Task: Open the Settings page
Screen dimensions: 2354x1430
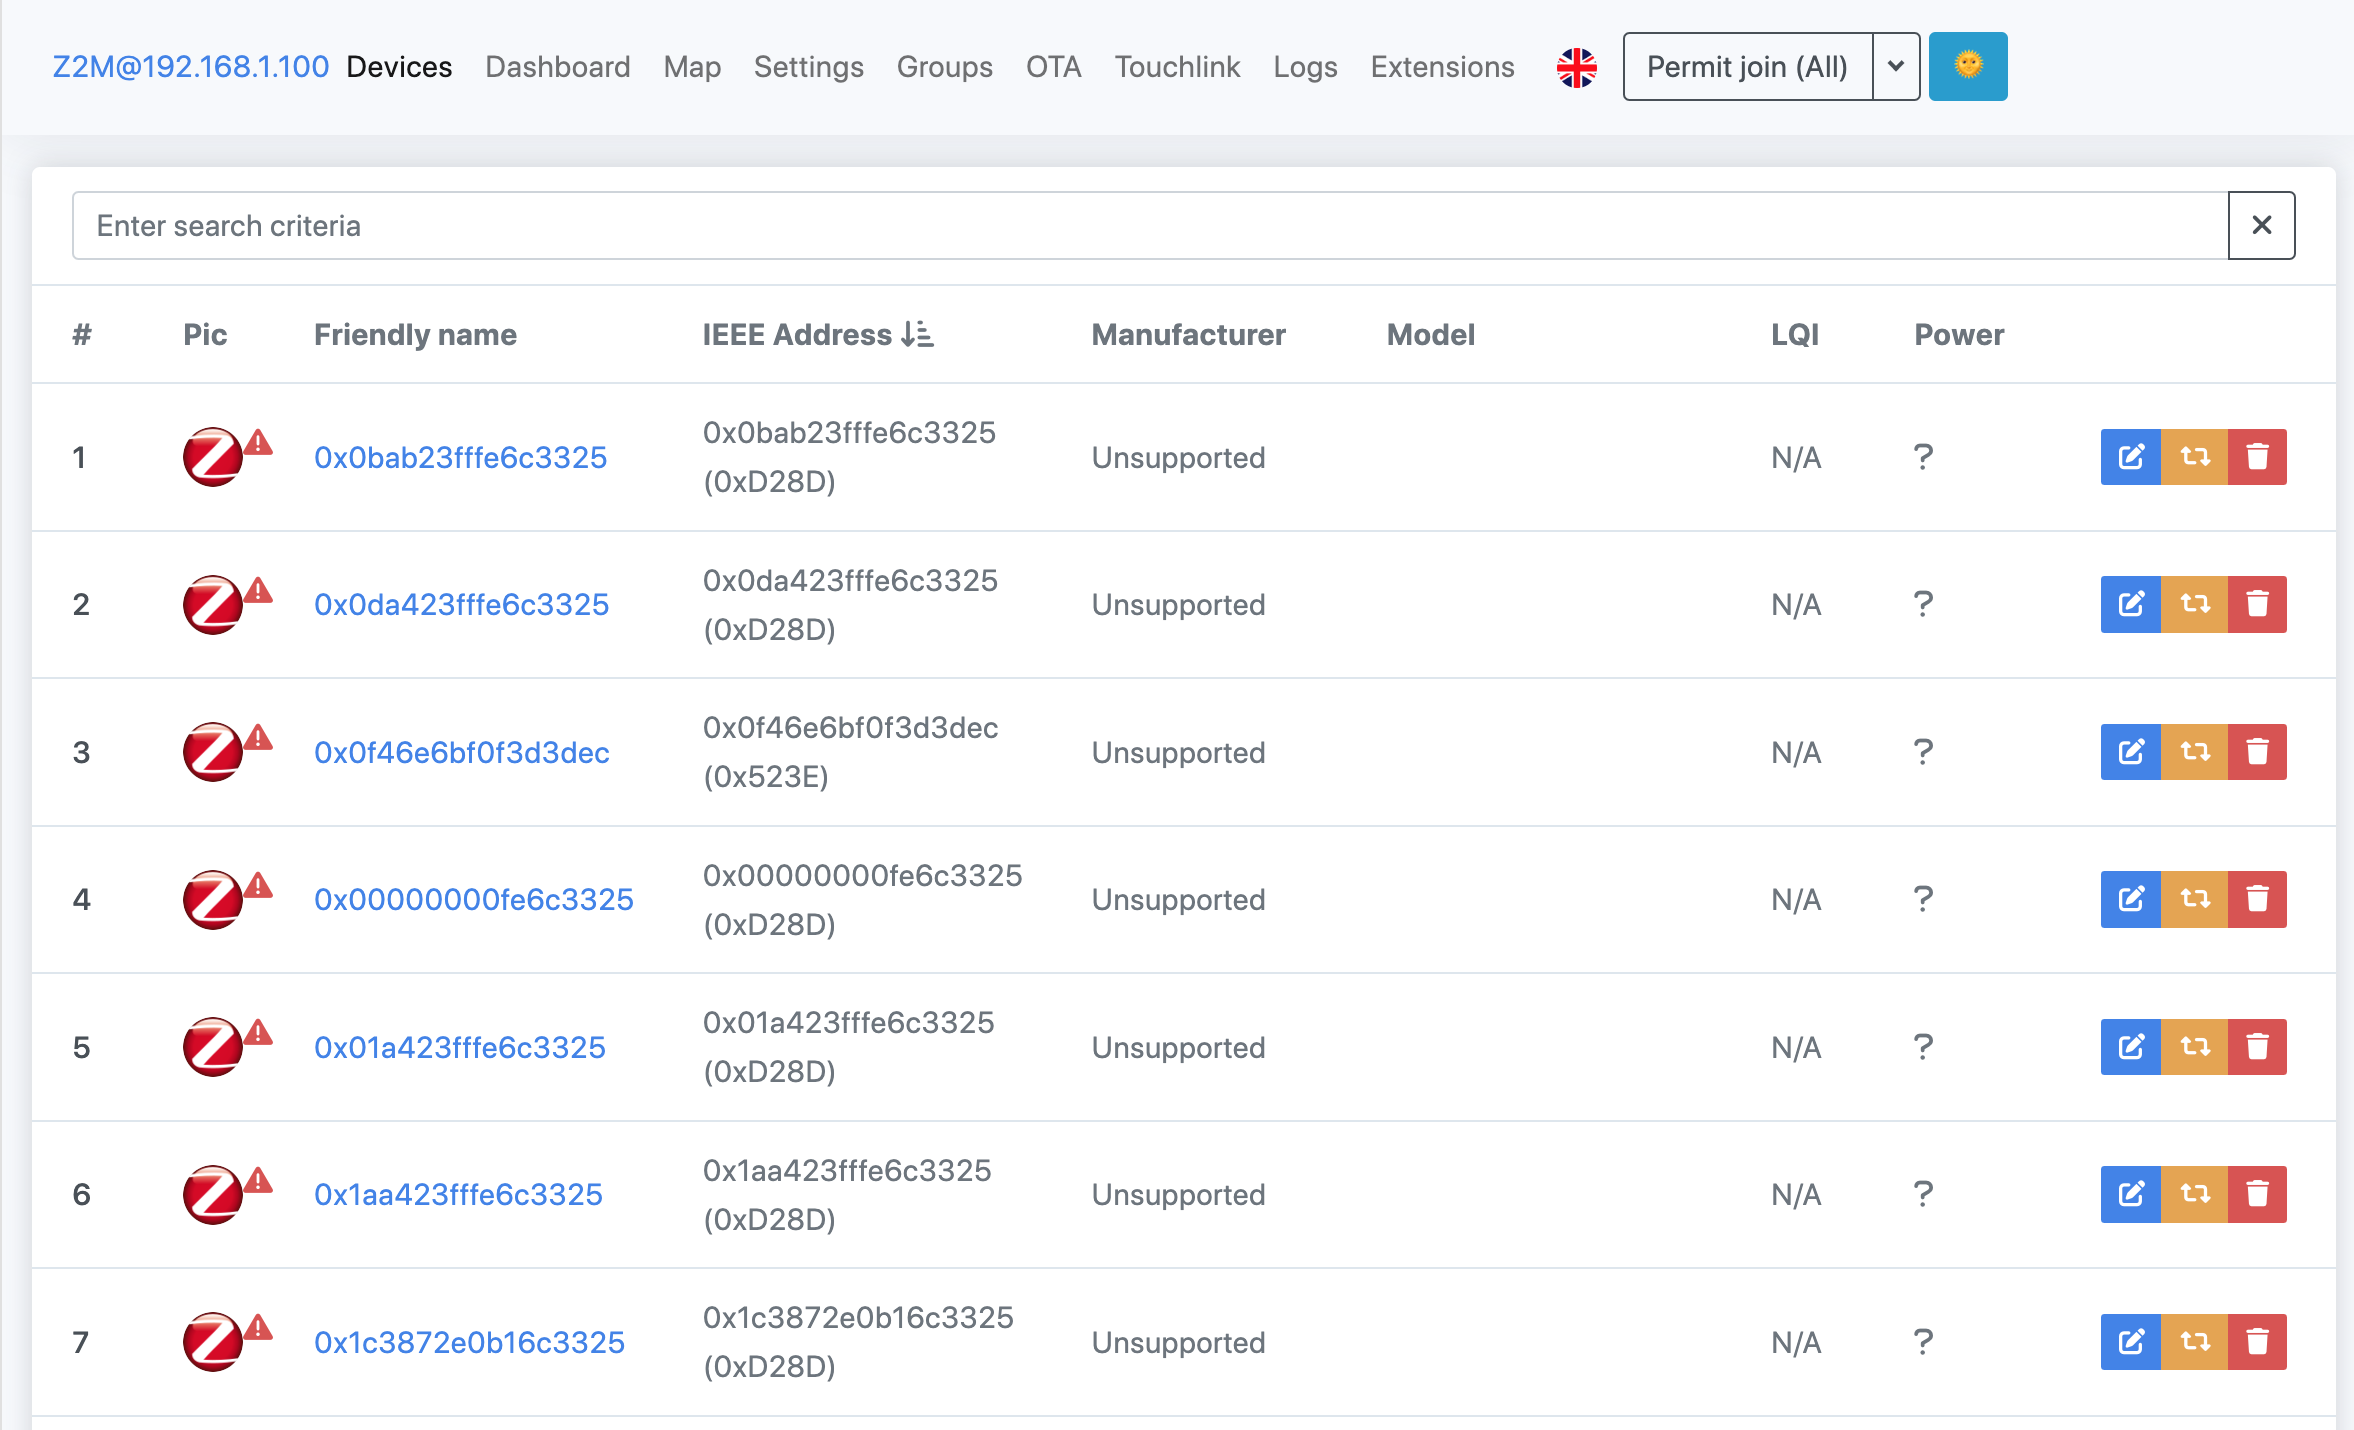Action: (x=808, y=67)
